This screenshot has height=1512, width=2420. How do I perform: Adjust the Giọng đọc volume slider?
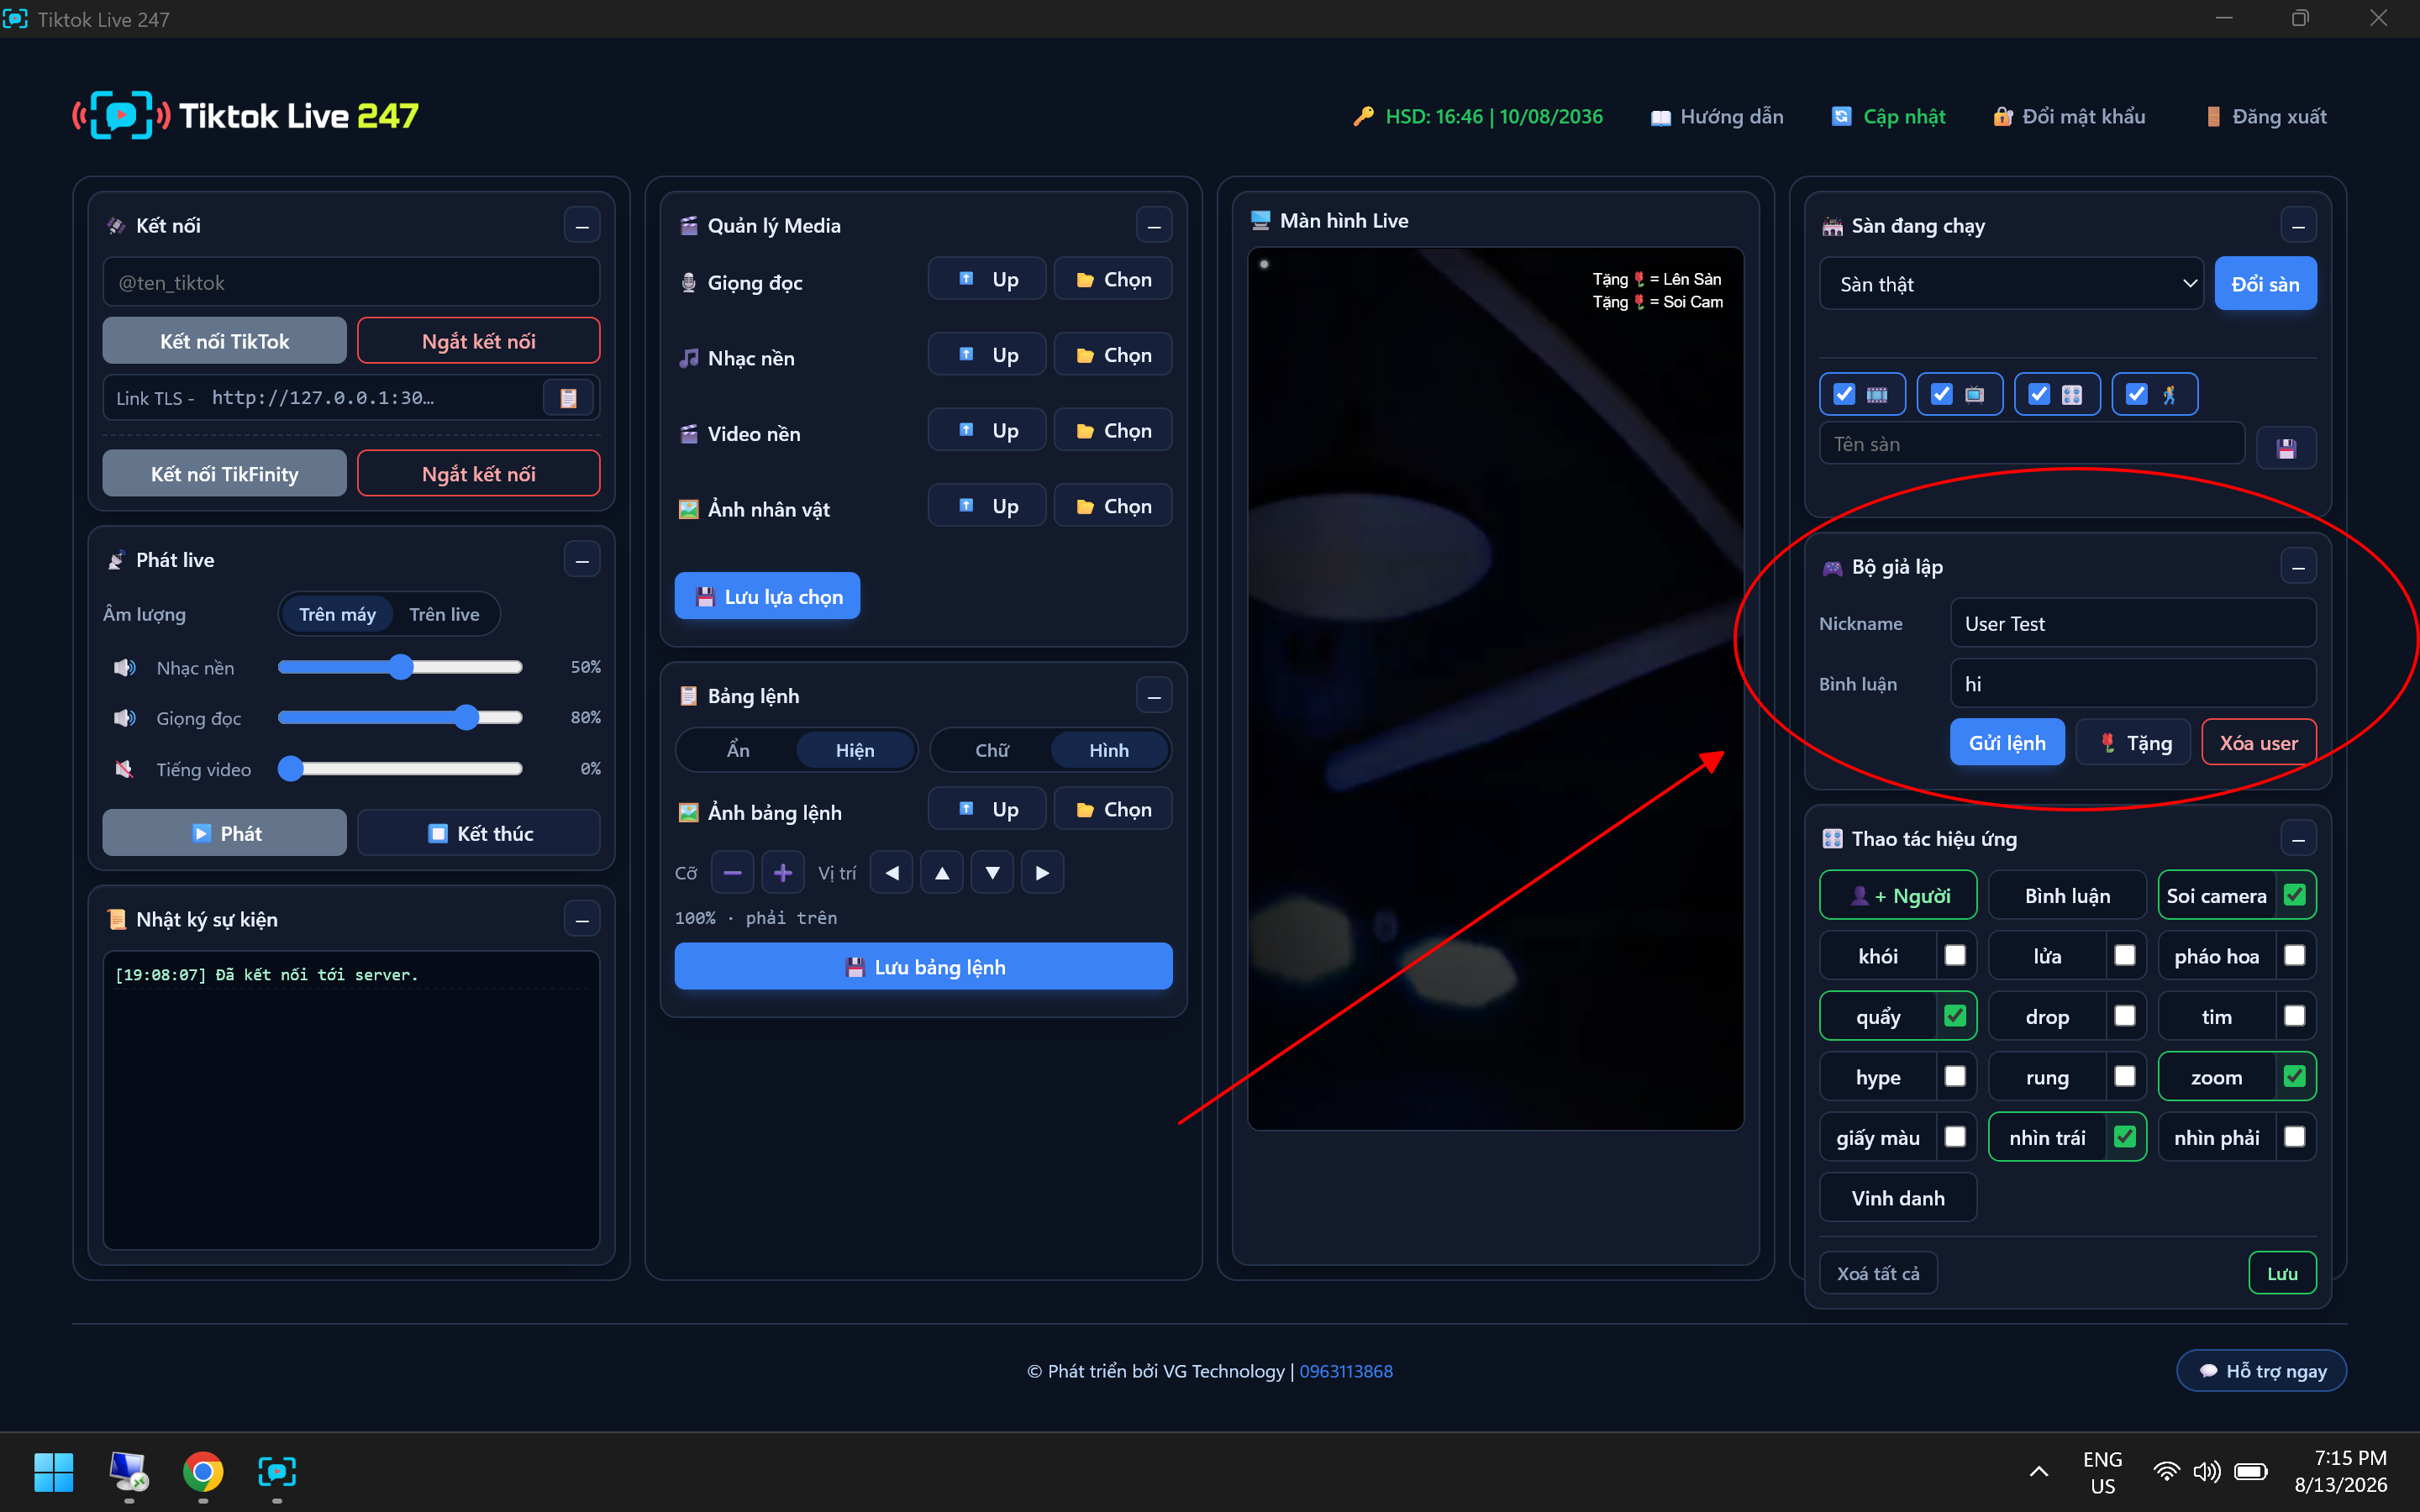(x=400, y=718)
